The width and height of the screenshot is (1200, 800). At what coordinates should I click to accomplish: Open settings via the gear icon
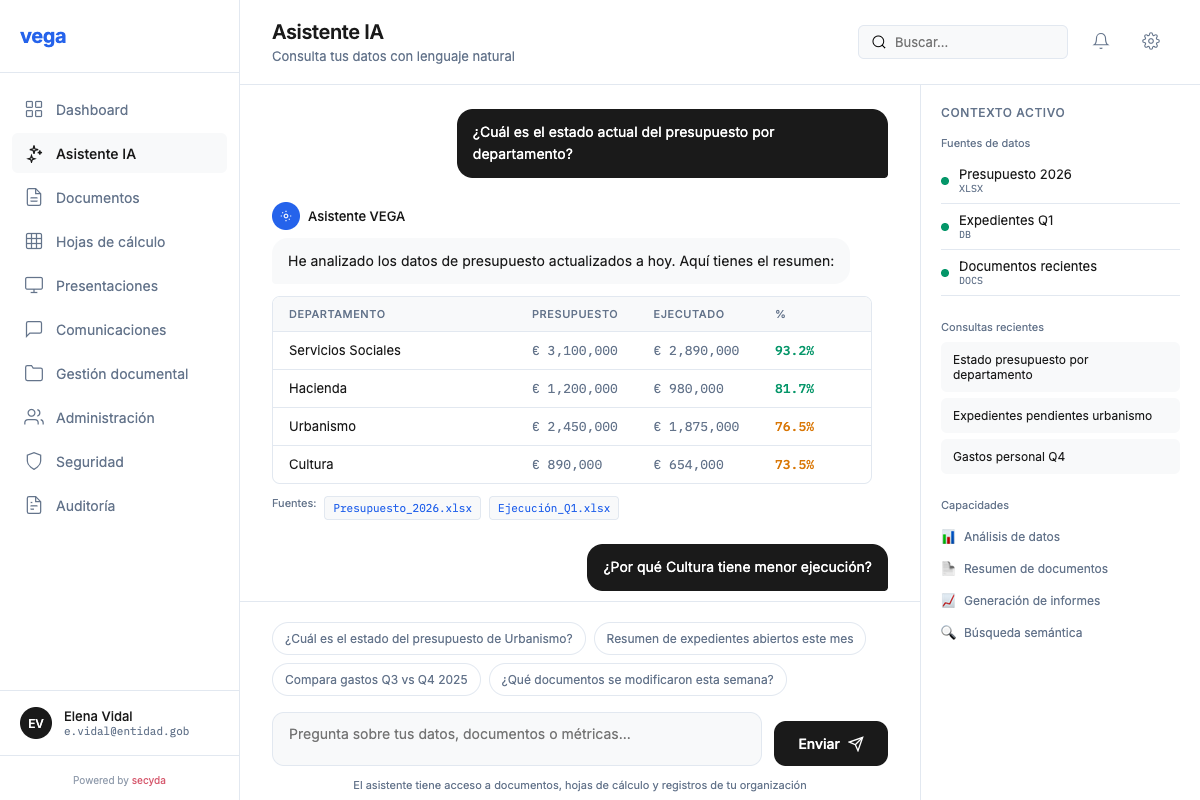point(1151,41)
